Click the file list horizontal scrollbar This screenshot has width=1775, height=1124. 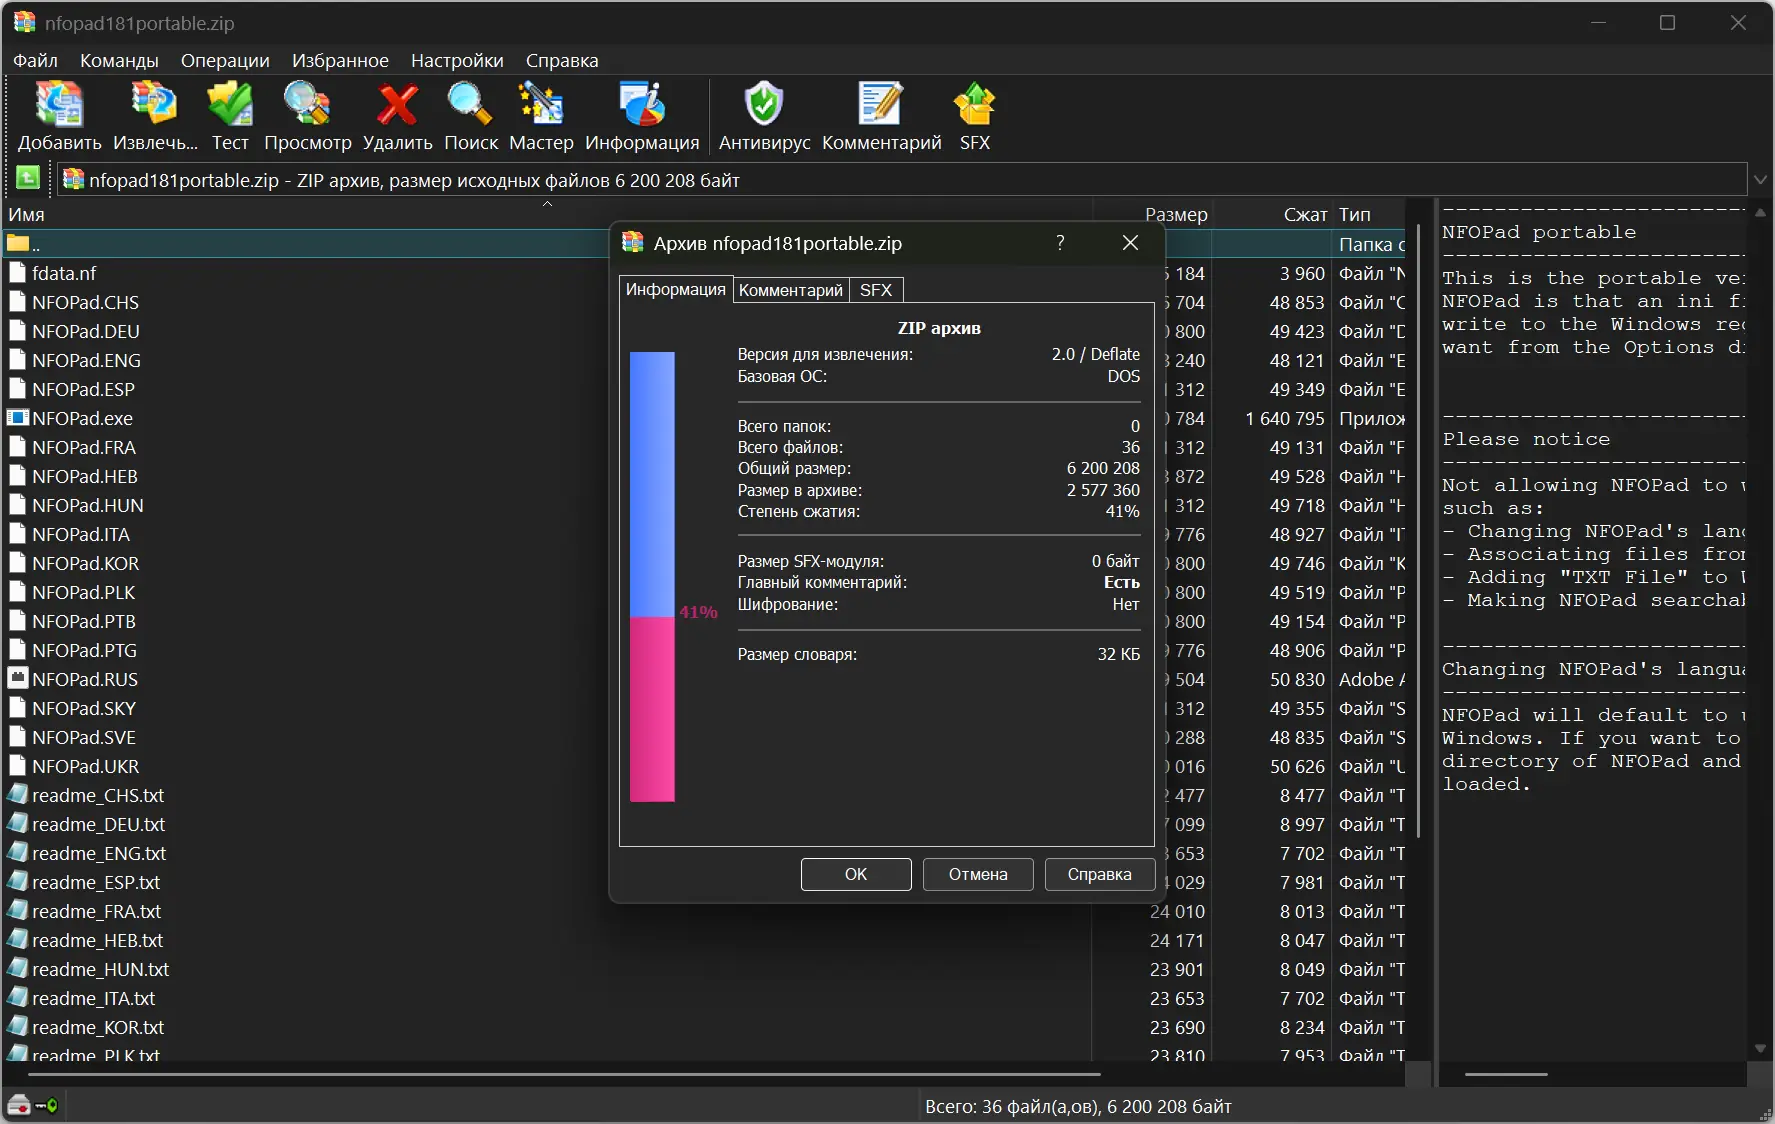coord(565,1074)
